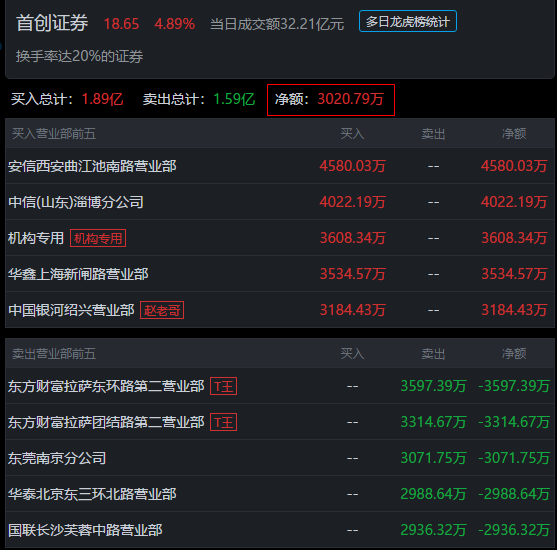This screenshot has width=557, height=550.
Task: Click T王 tag on 拉萨东环路 row
Action: 223,386
